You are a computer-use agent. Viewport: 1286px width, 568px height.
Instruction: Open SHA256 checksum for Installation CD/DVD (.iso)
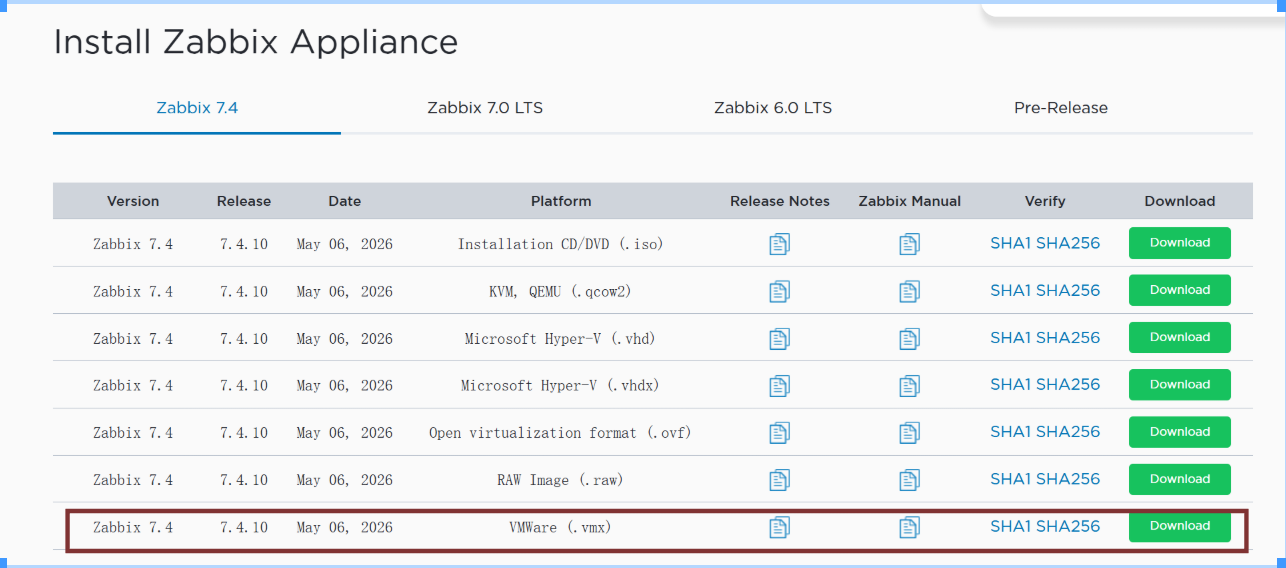coord(1068,243)
